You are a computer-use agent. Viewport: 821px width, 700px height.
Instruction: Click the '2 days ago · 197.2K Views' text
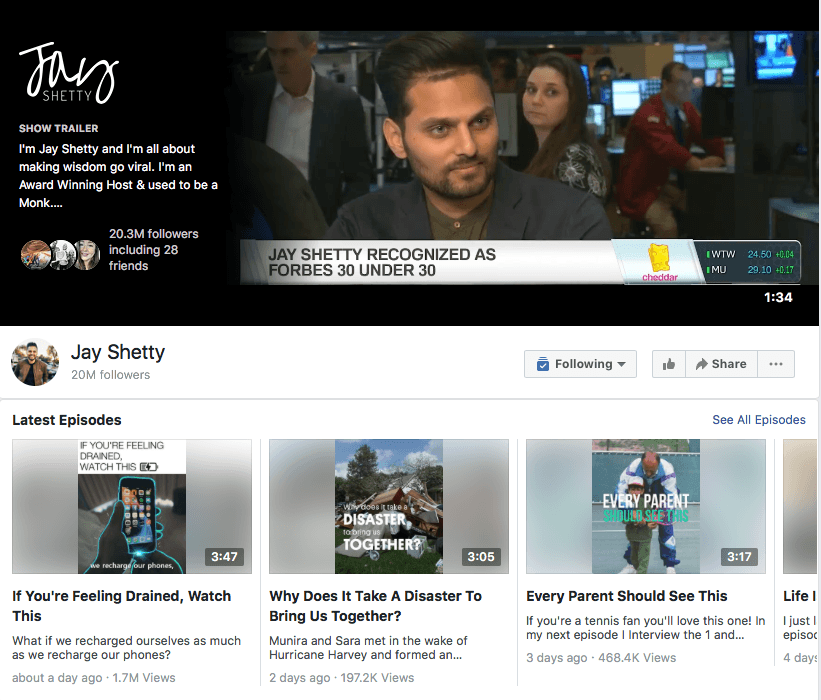tap(341, 677)
